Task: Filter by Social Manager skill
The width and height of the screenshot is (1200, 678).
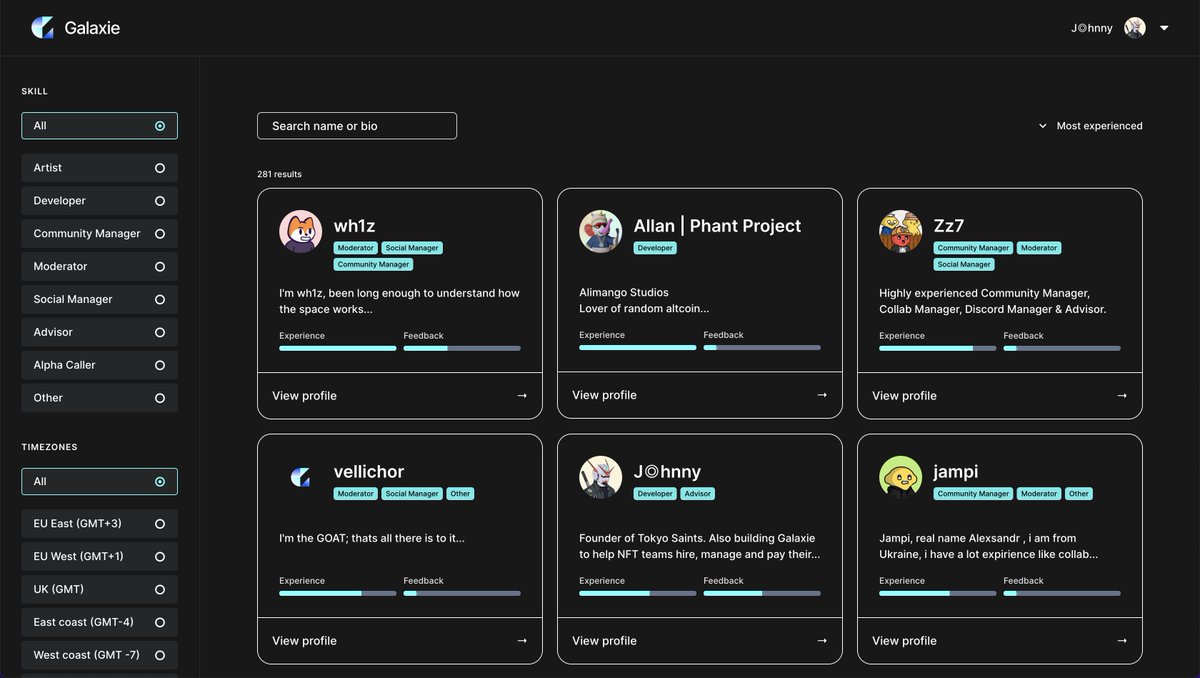Action: click(99, 300)
